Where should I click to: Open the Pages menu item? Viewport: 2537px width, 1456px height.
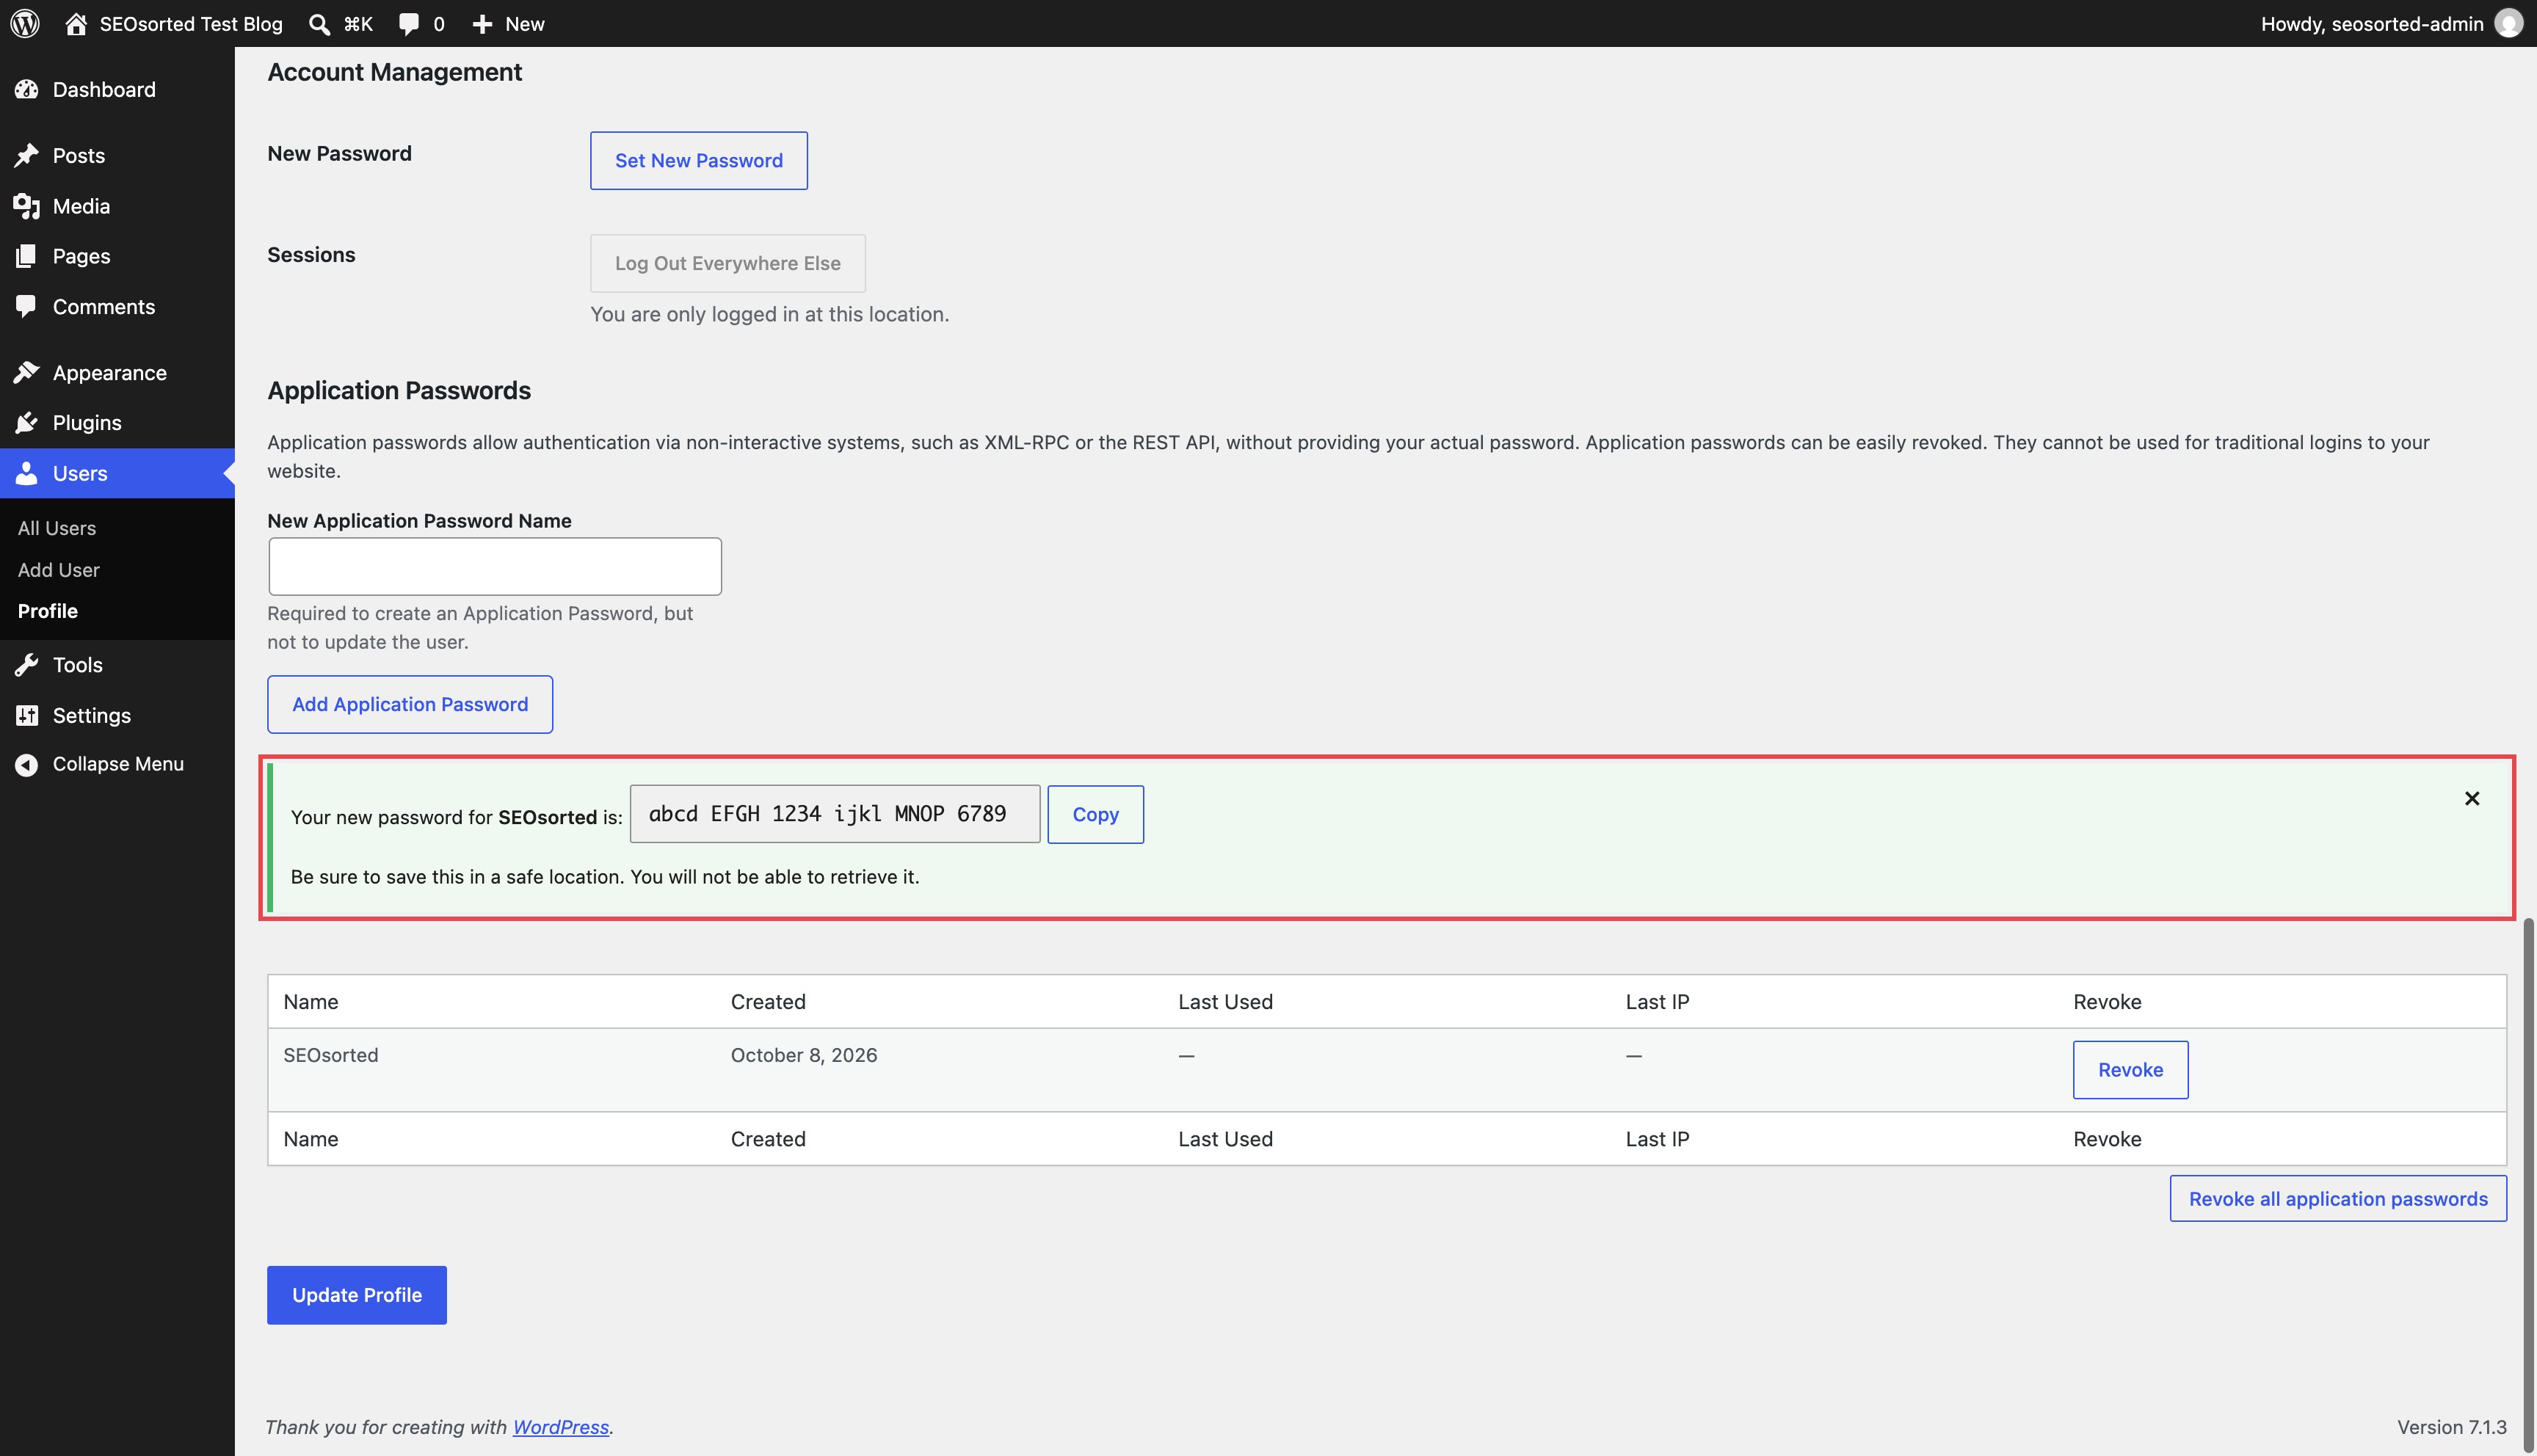coord(117,256)
